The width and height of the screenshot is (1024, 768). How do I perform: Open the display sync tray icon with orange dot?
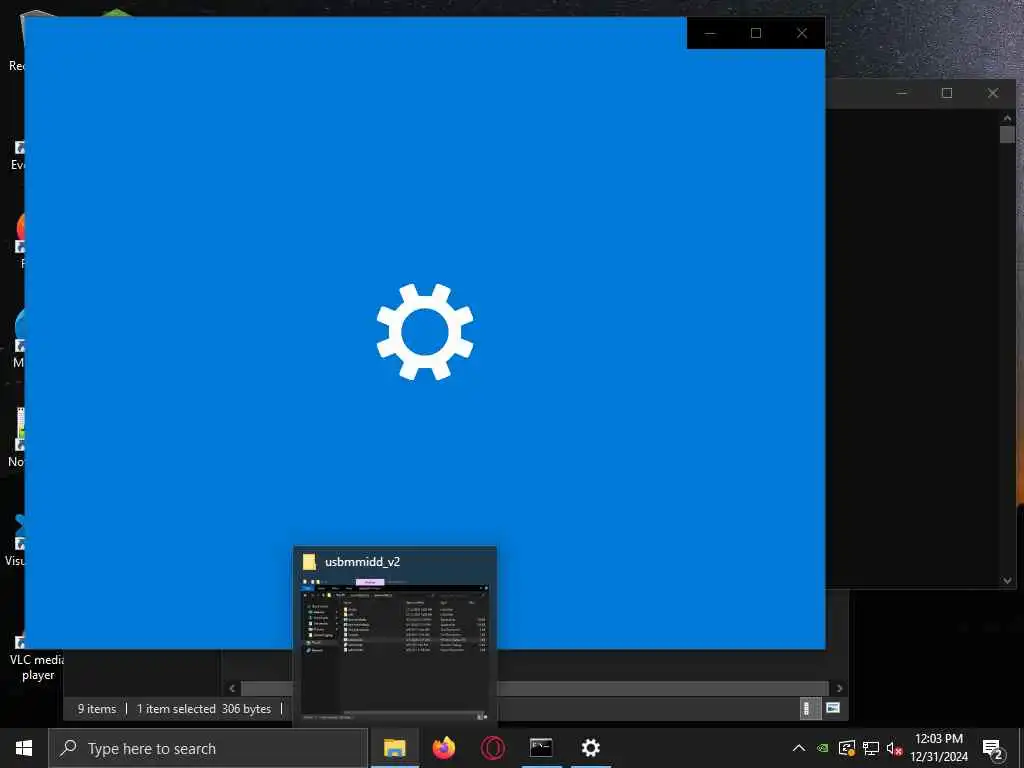pyautogui.click(x=847, y=748)
